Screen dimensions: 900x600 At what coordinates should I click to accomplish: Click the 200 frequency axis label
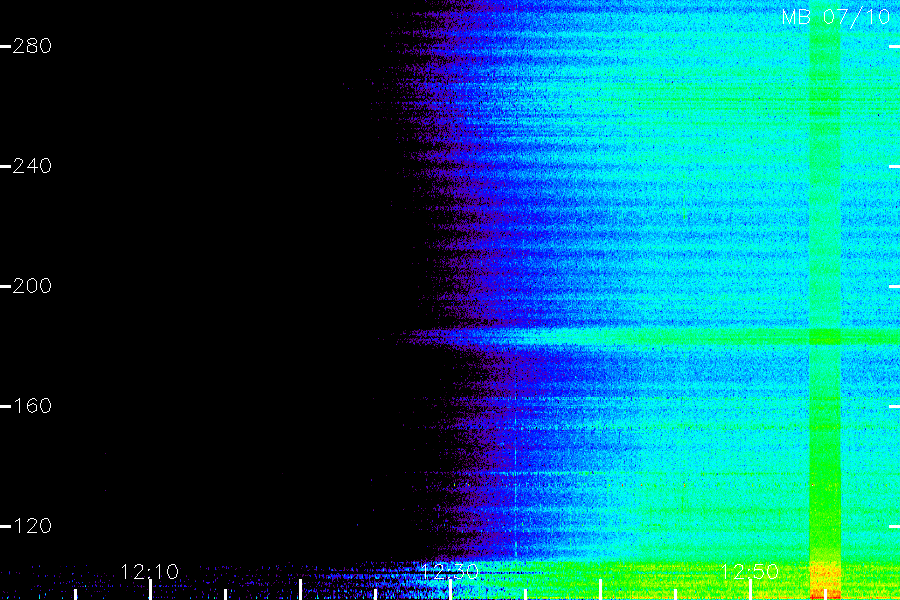32,286
